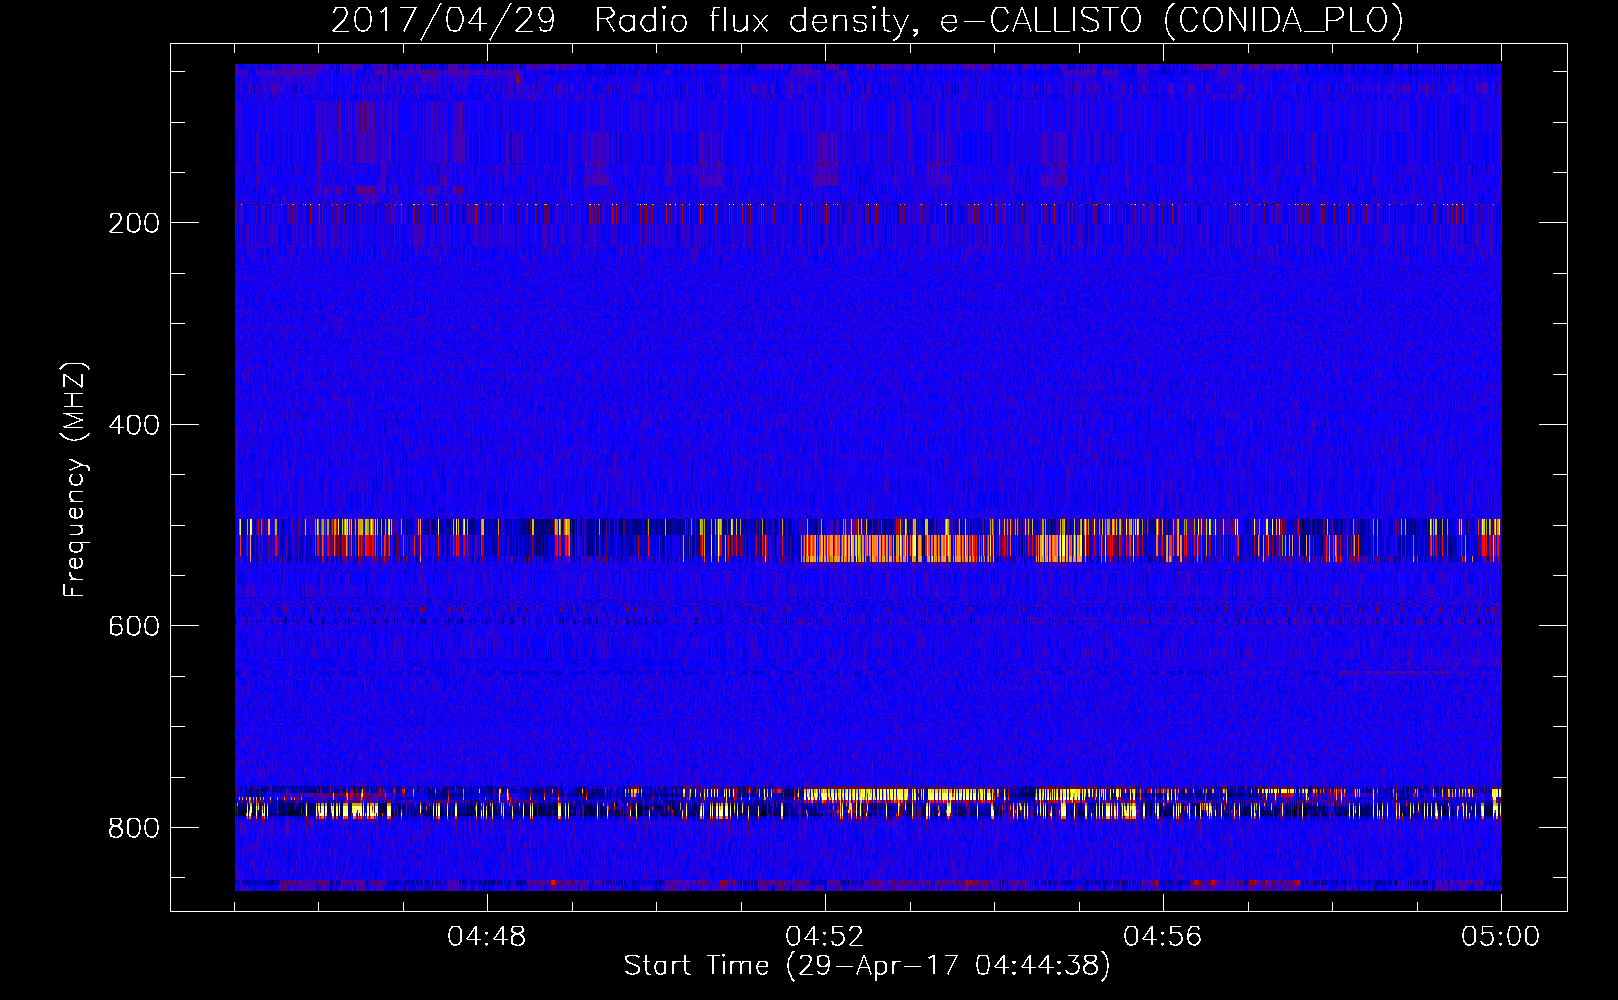Click the 200 frequency tick label
Viewport: 1618px width, 1000px height.
pyautogui.click(x=133, y=223)
